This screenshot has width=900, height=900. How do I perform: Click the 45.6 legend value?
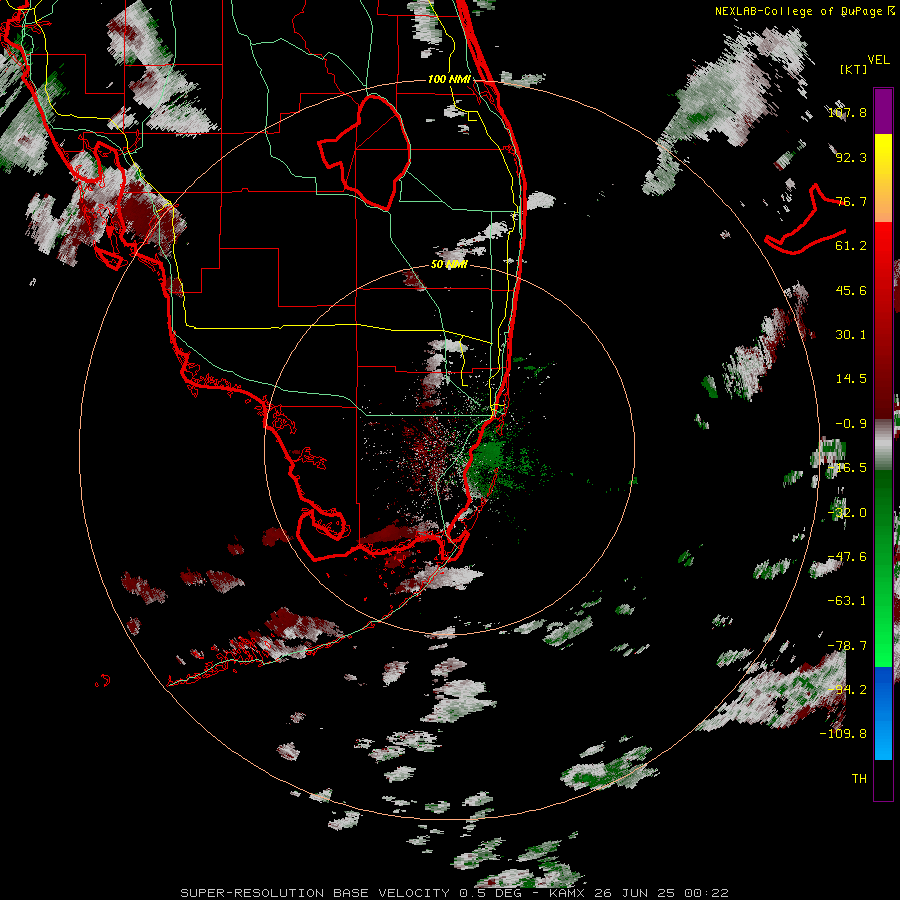[x=851, y=290]
